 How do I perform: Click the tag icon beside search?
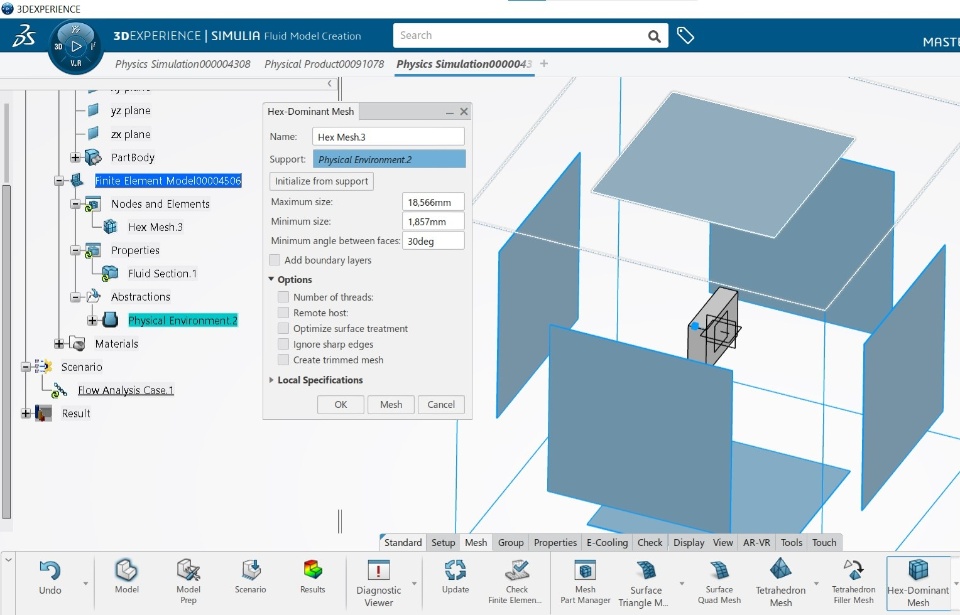point(685,36)
